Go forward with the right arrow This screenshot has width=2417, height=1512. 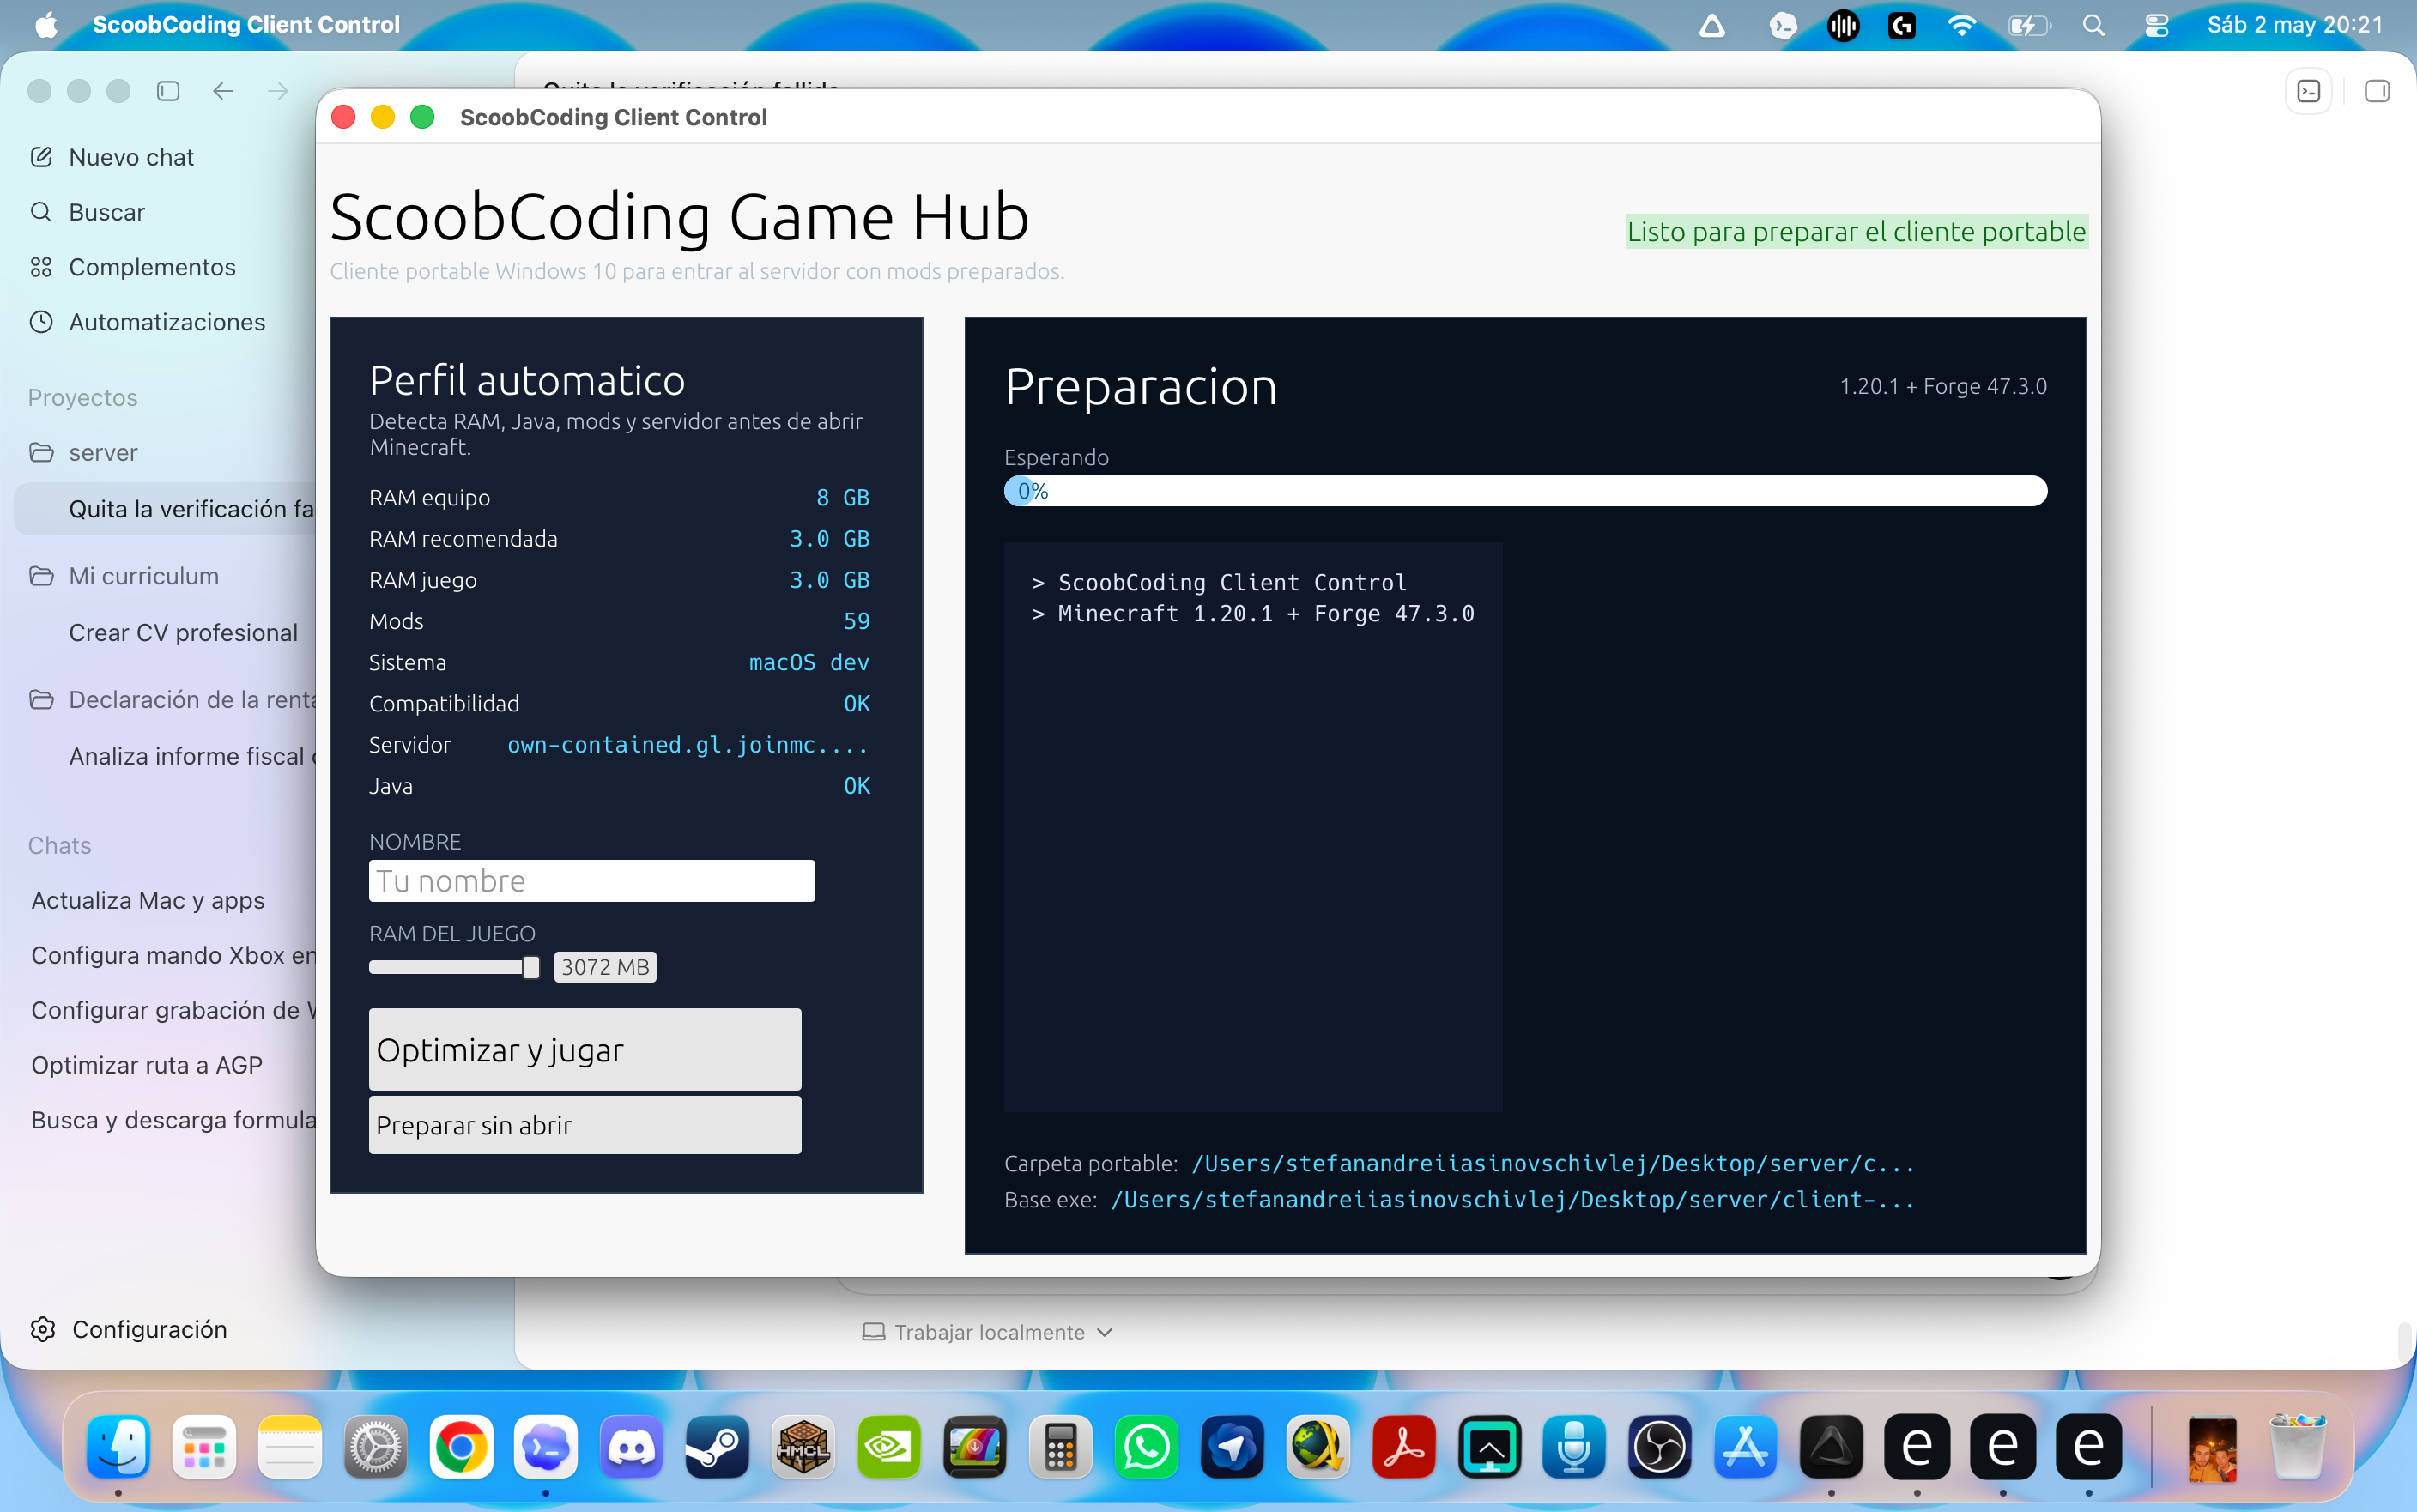point(278,91)
